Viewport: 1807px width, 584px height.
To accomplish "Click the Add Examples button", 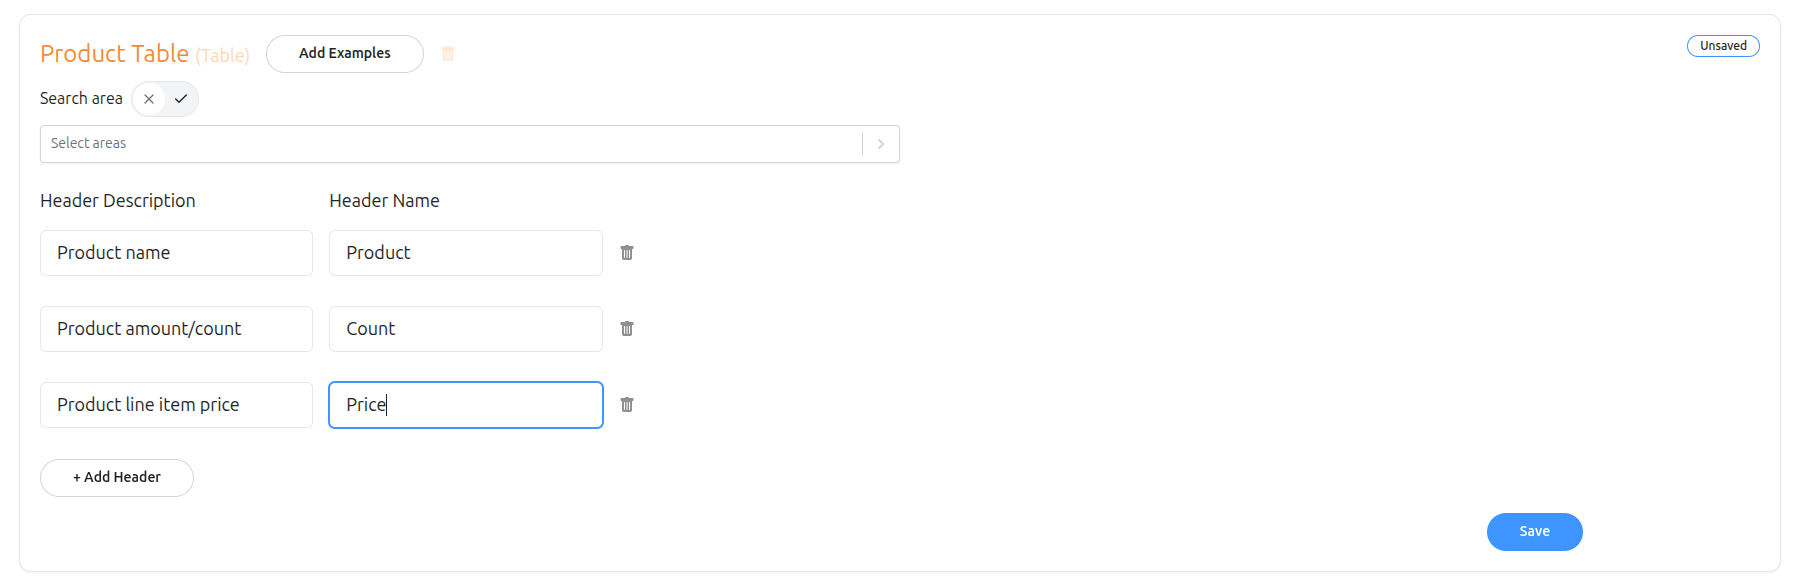I will 345,54.
